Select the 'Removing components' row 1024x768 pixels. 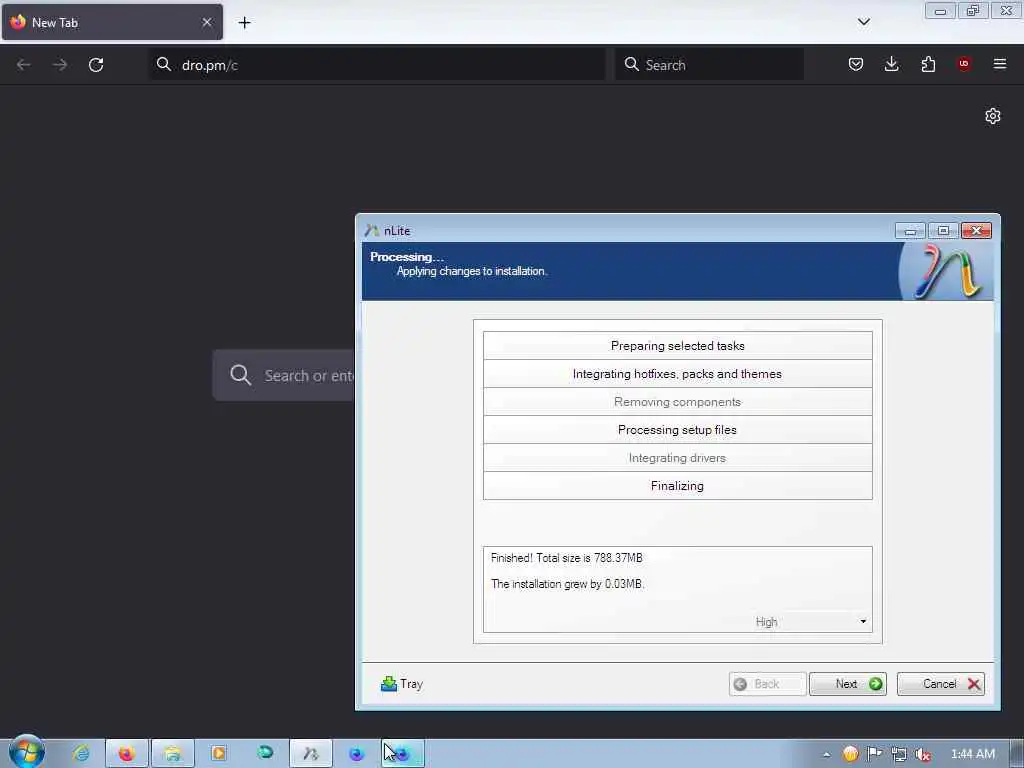tap(677, 402)
